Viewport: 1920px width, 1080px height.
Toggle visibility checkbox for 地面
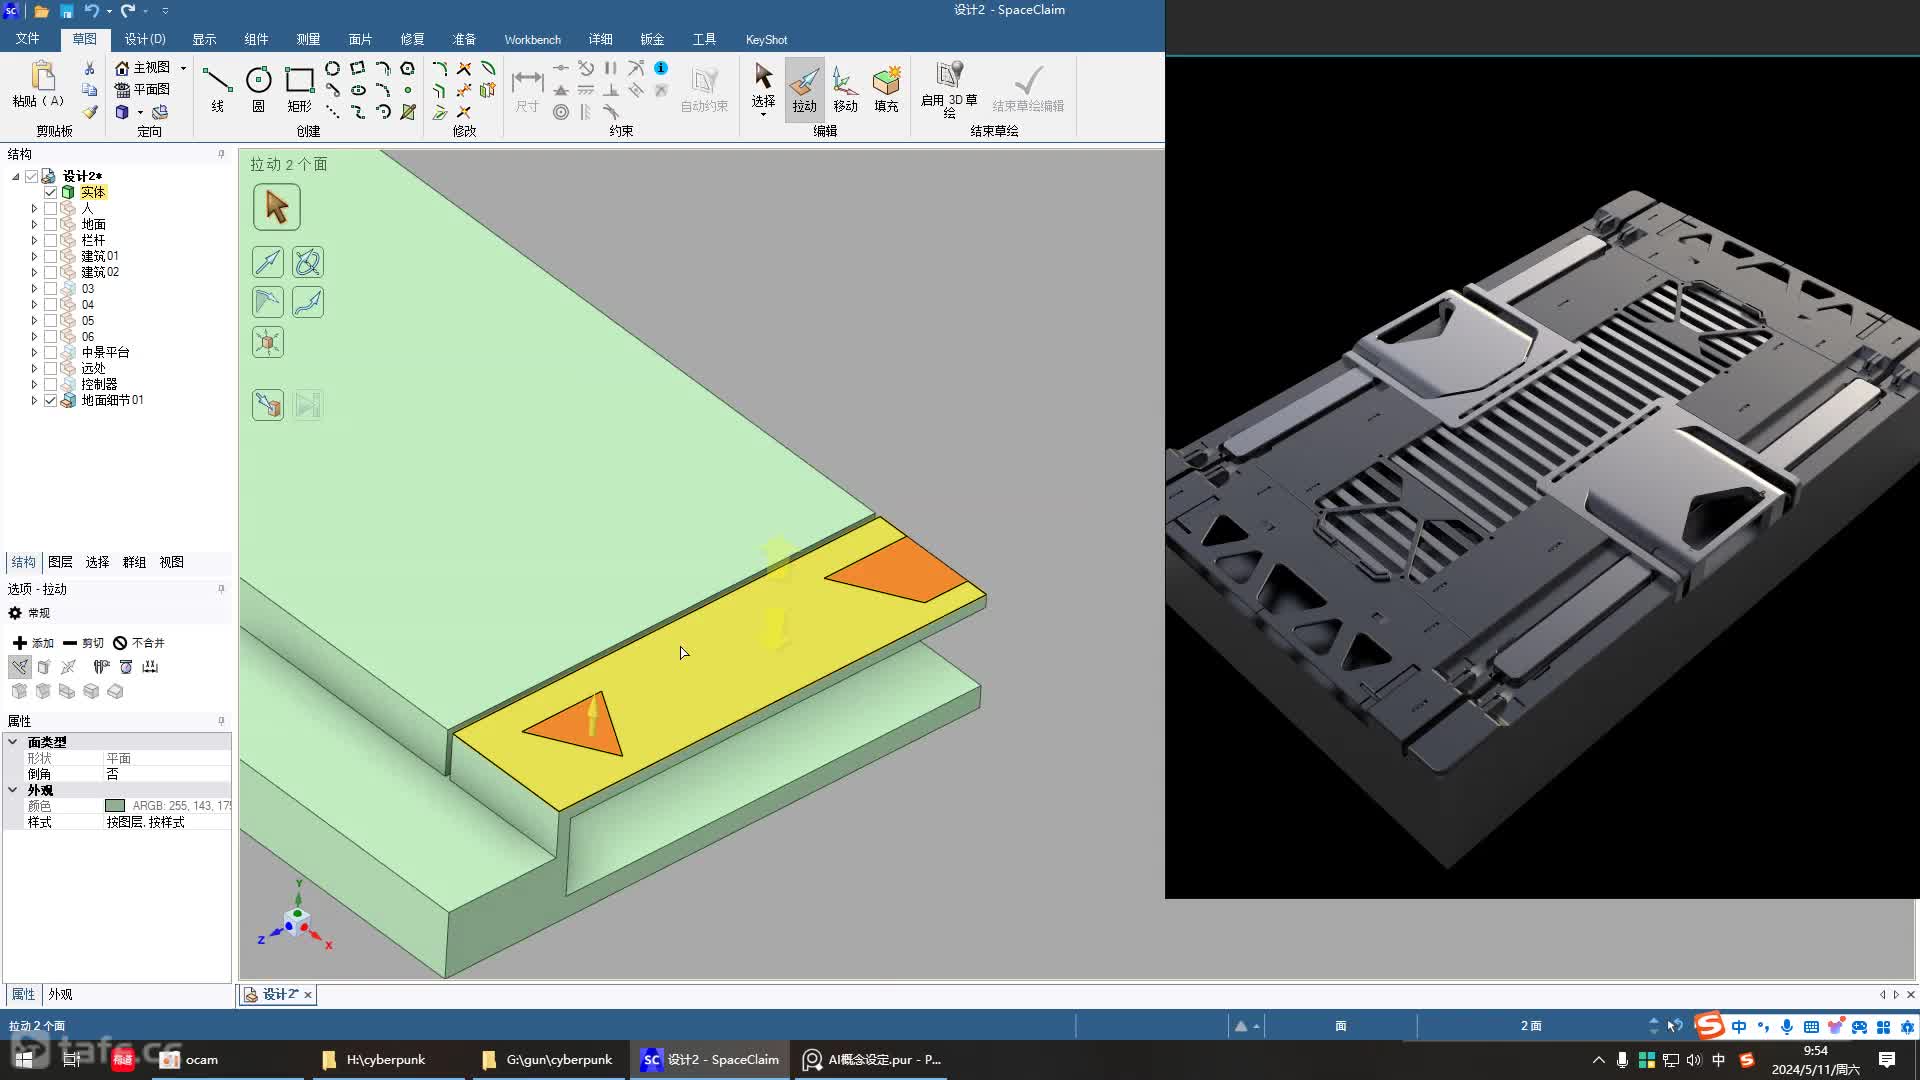[50, 224]
